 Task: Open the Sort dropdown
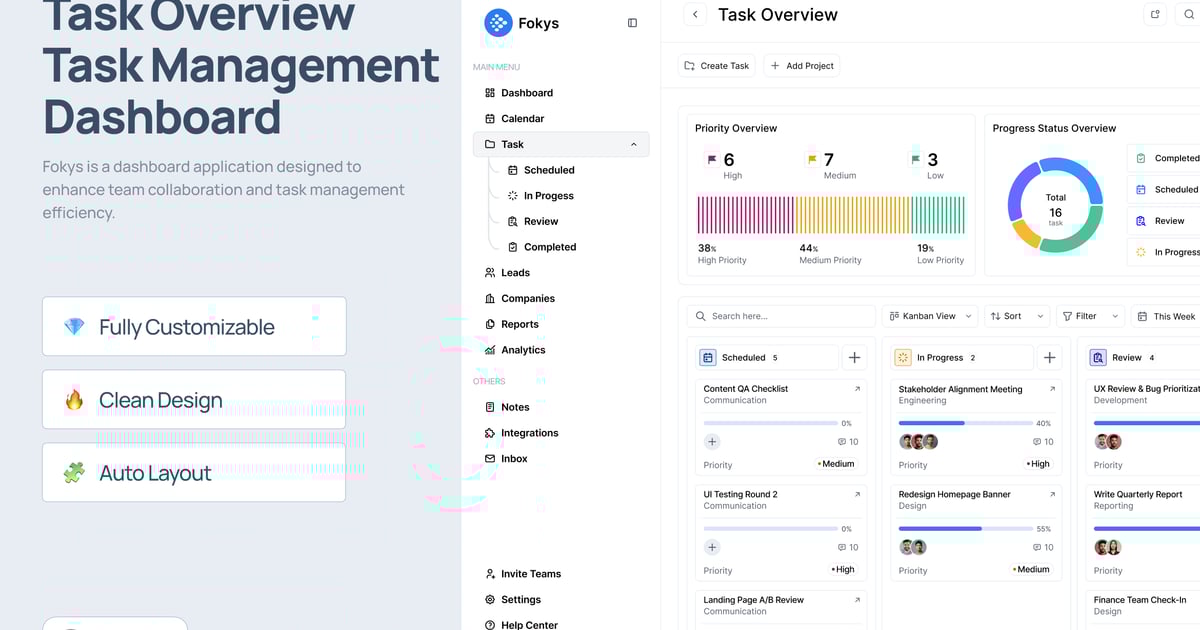[1016, 316]
